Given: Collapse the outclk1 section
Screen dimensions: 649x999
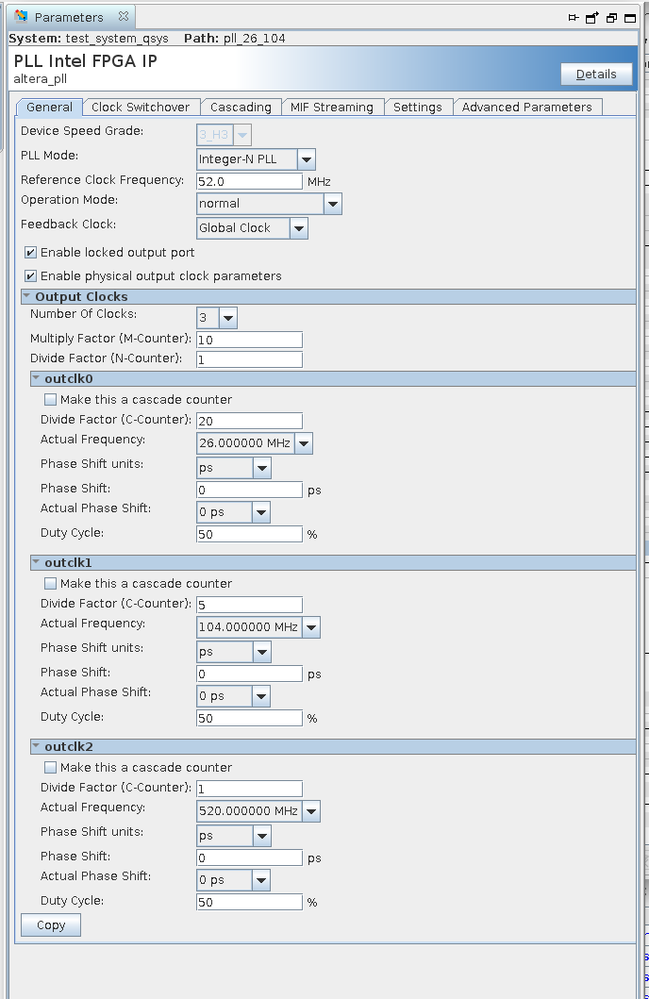Looking at the screenshot, I should 37,562.
